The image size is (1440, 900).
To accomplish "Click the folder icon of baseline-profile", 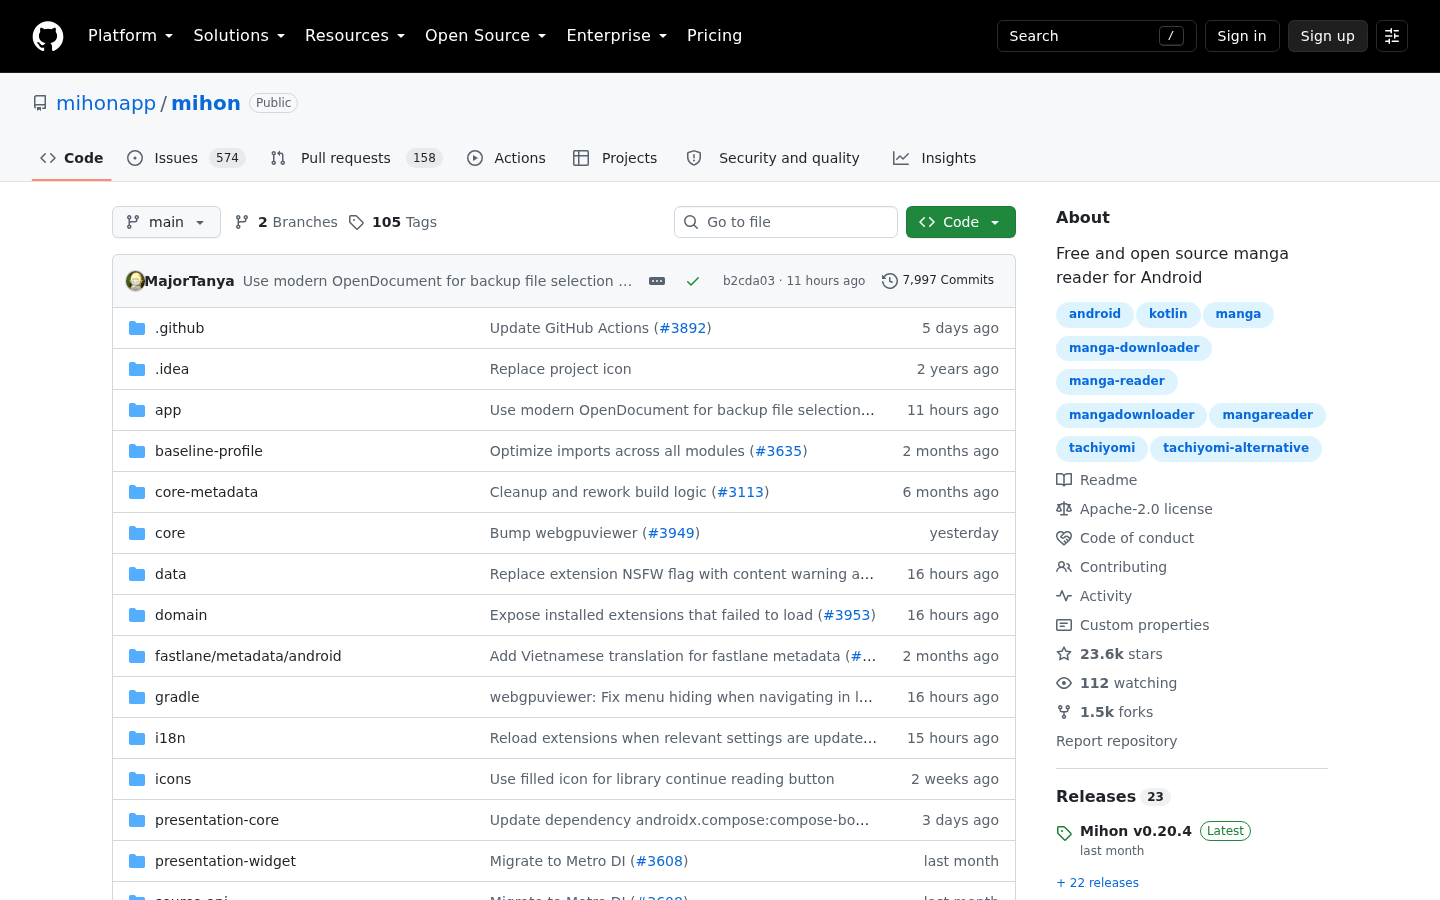I will [137, 451].
